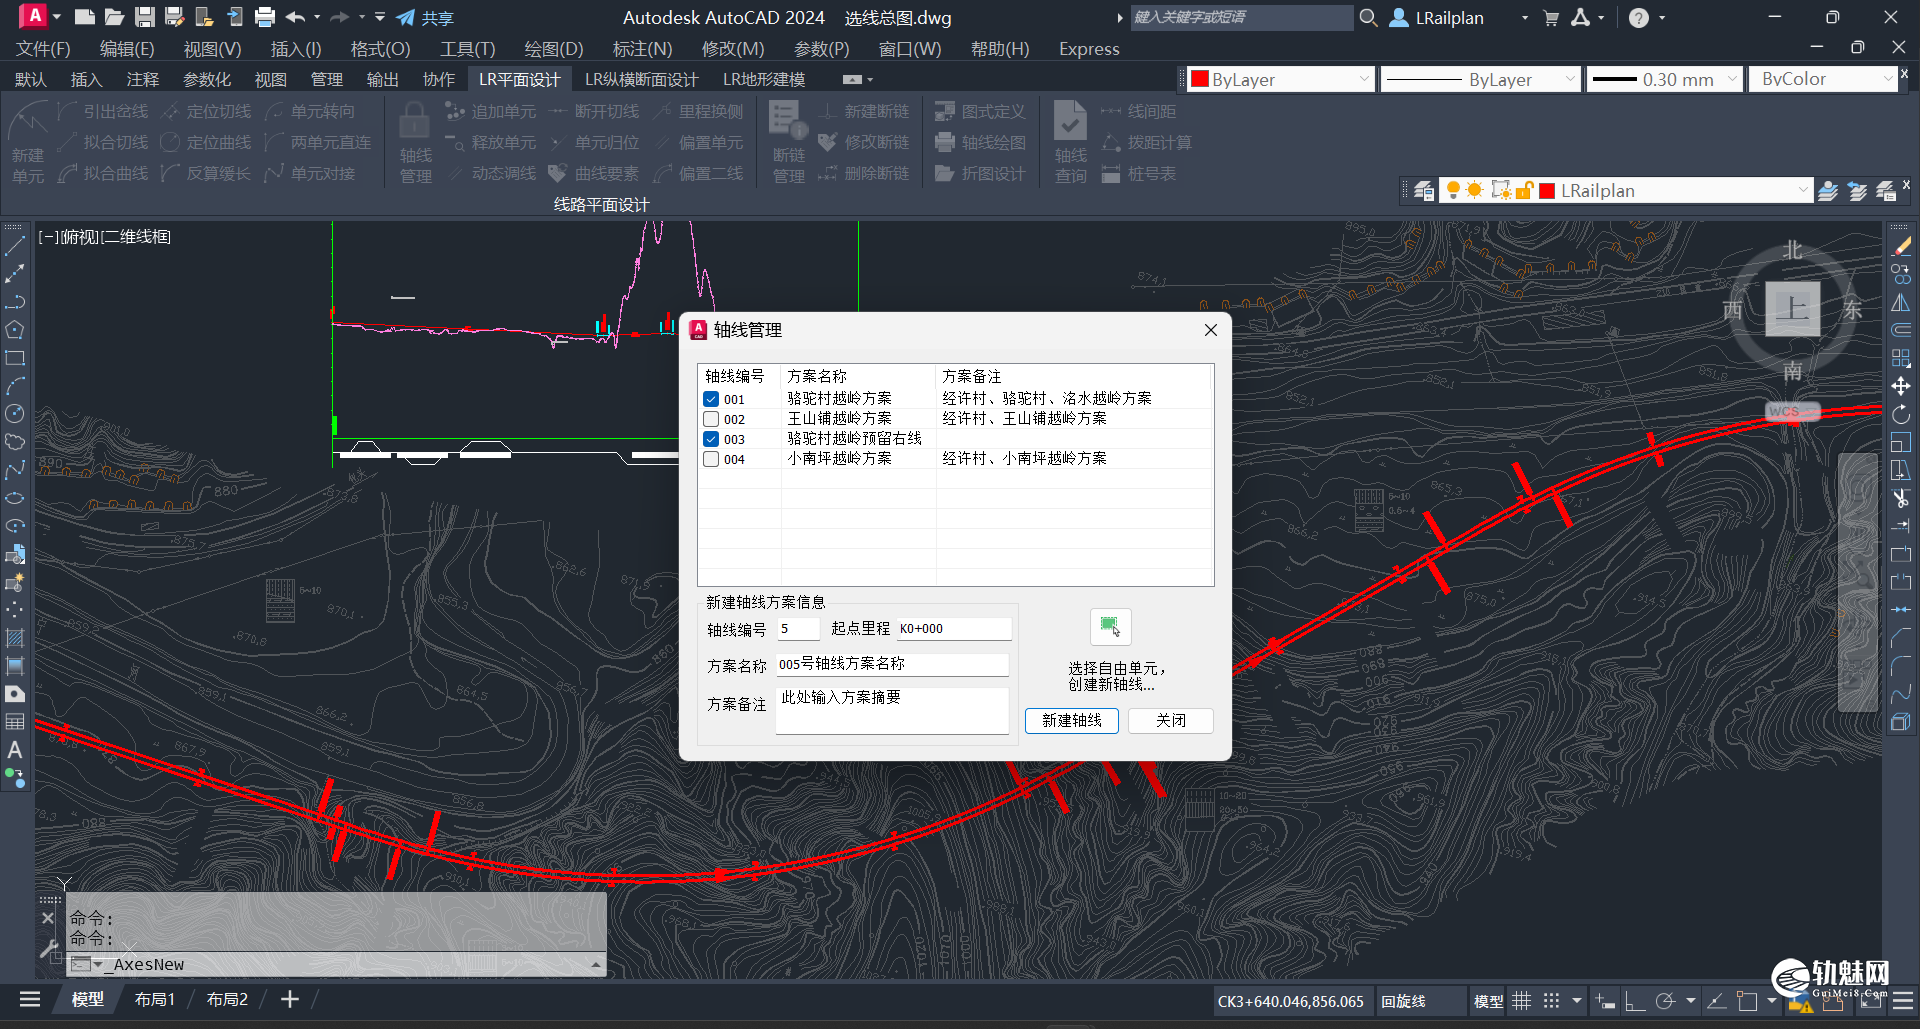Viewport: 1920px width, 1029px height.
Task: Open the Layer Properties manager icon
Action: [x=1424, y=190]
